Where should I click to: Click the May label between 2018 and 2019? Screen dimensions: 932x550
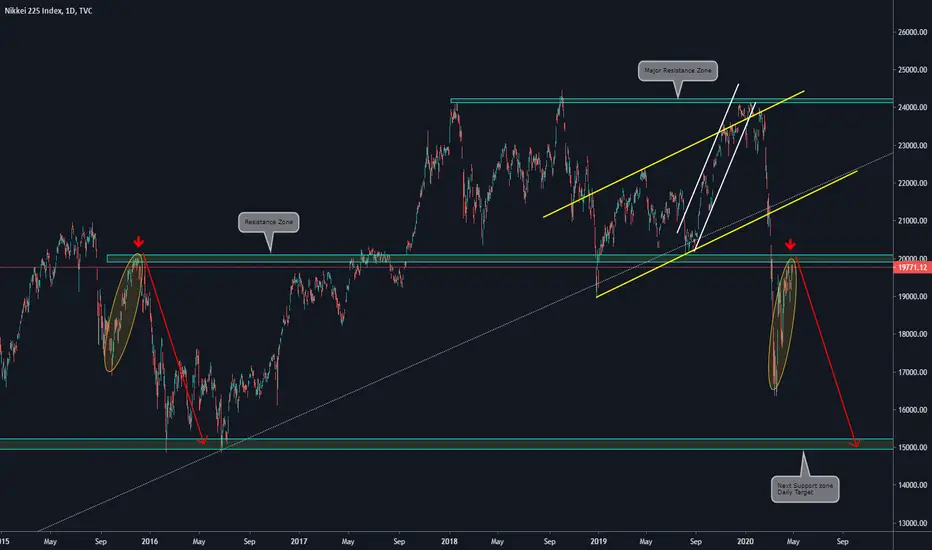[497, 542]
